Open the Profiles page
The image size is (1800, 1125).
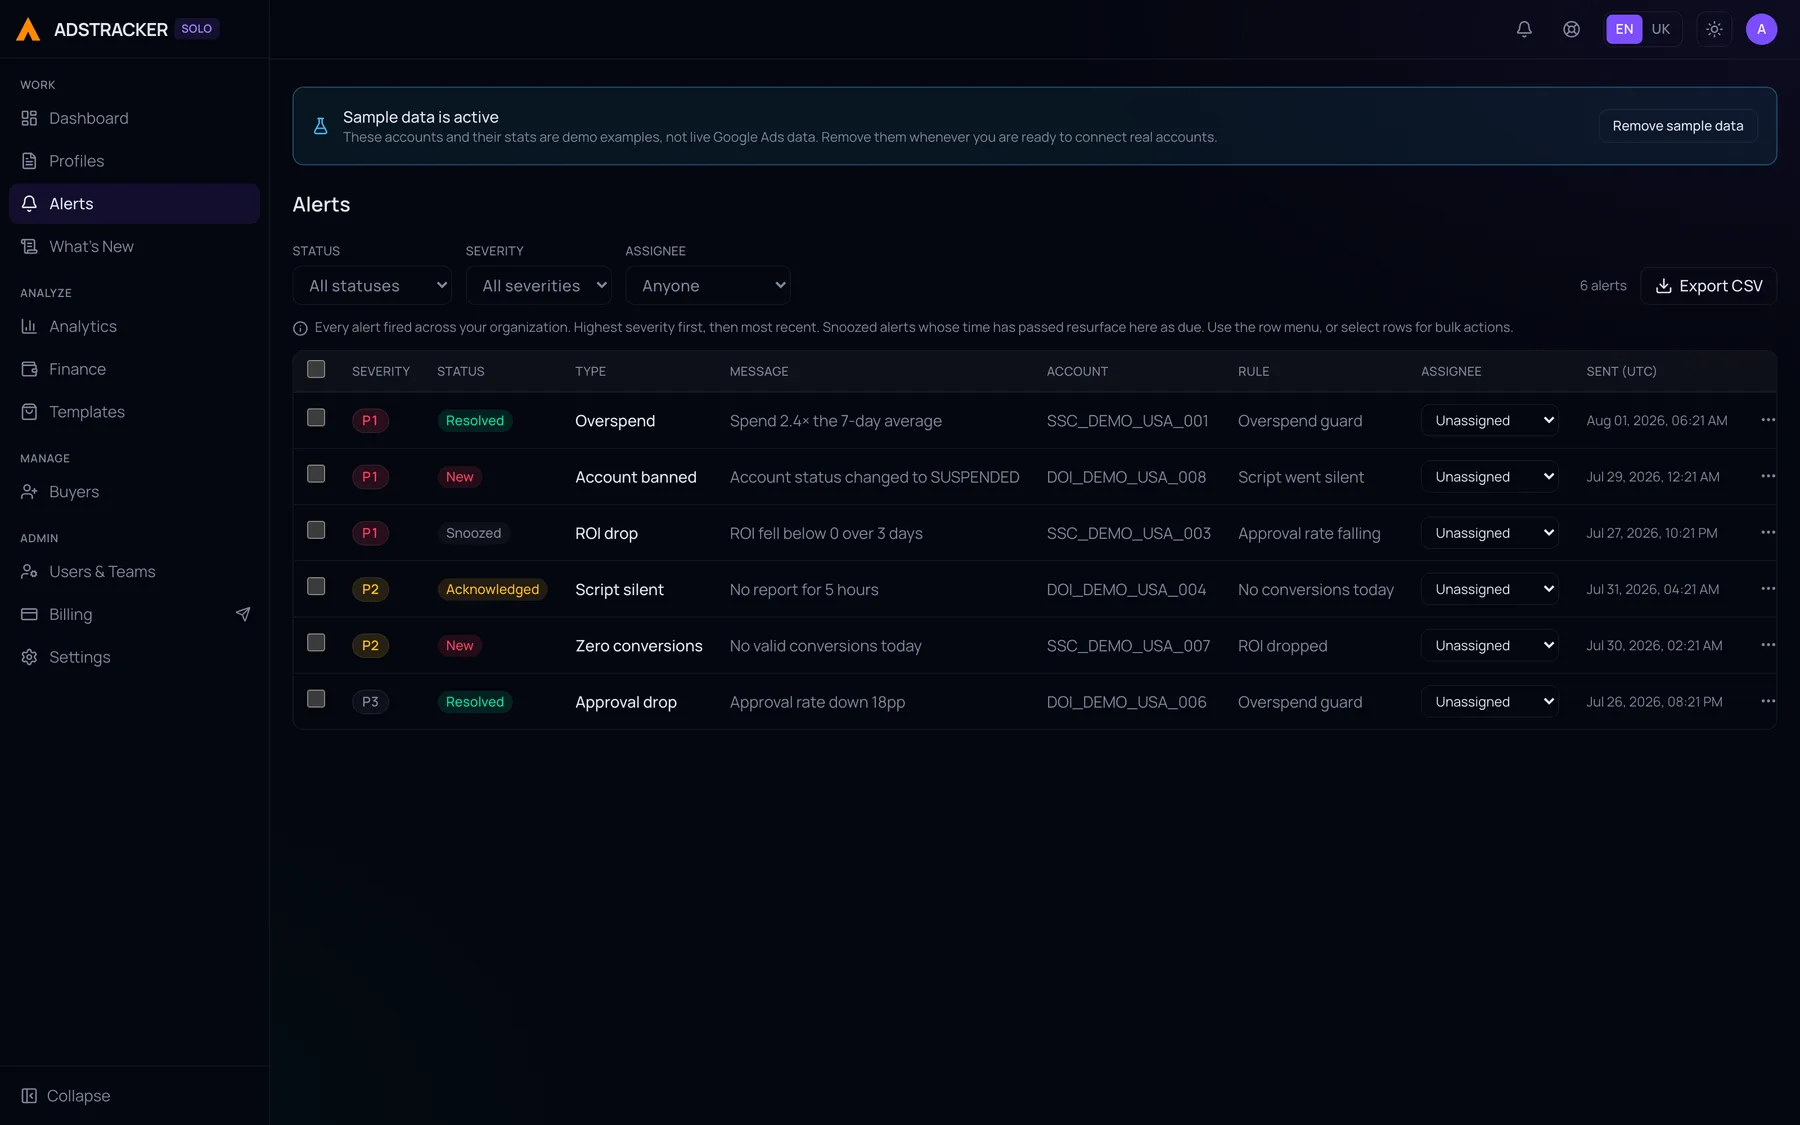[x=134, y=161]
